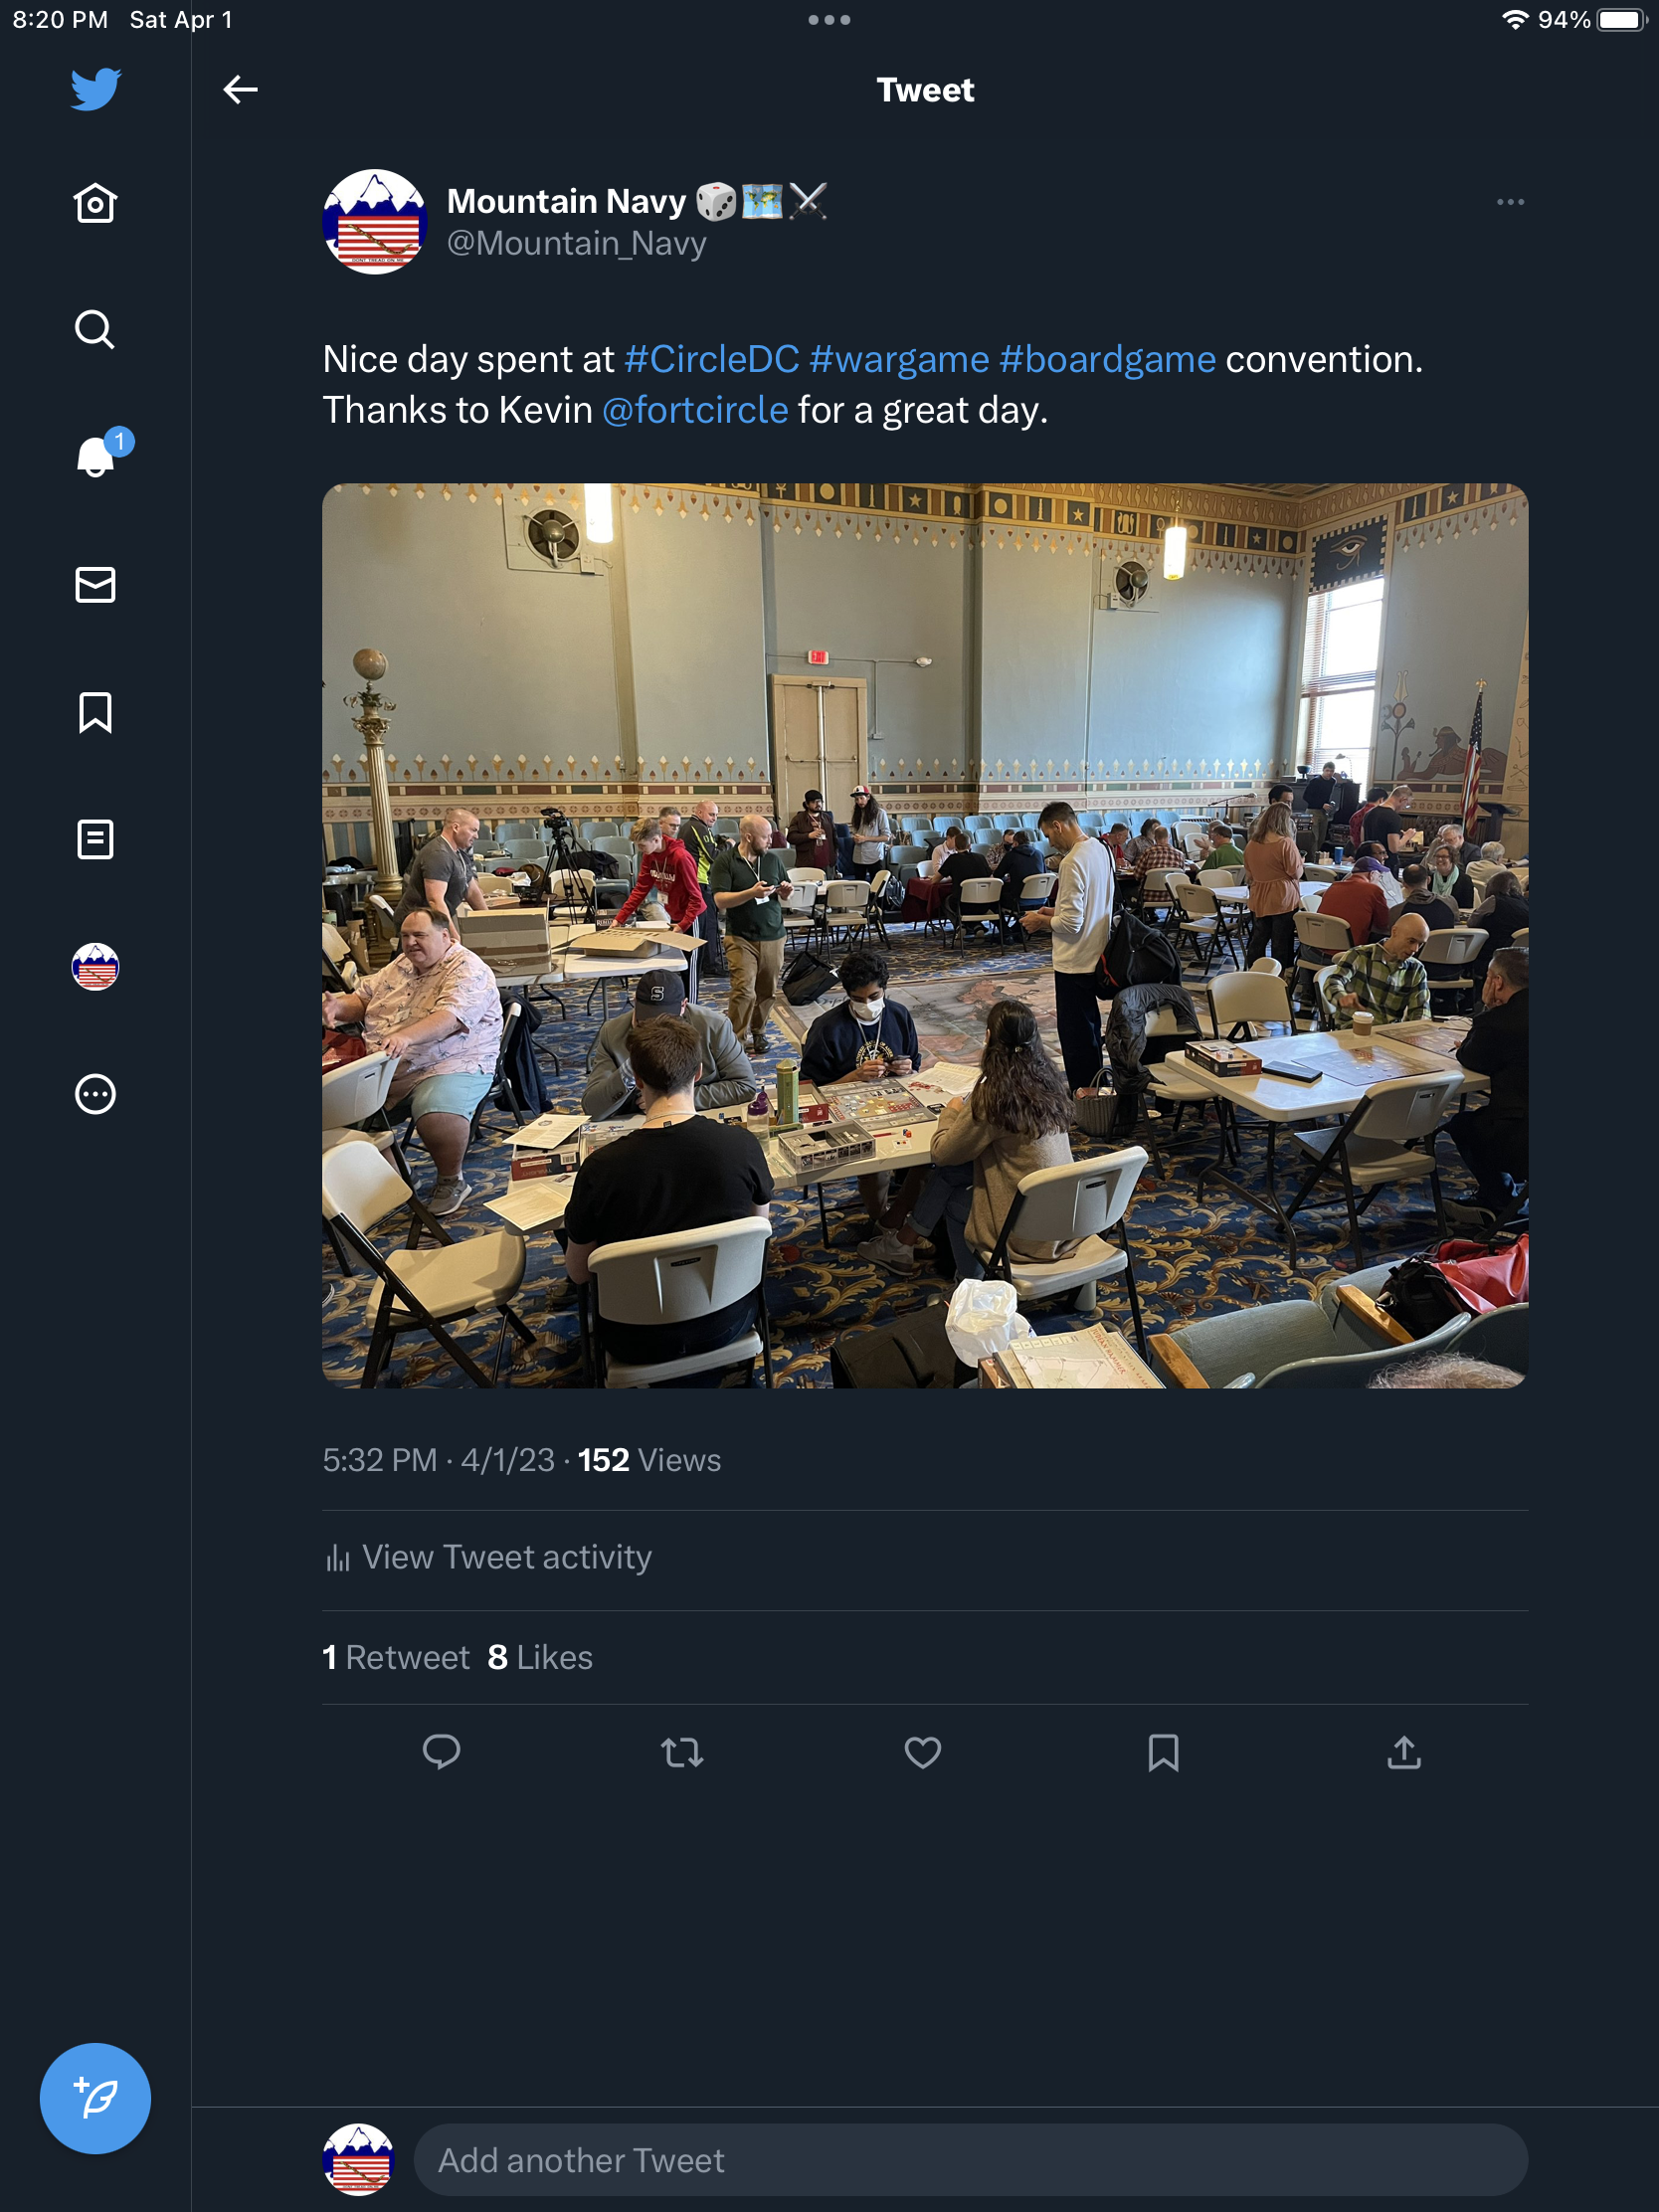Open the sidebar profile avatar
This screenshot has height=2212, width=1659.
click(x=95, y=967)
